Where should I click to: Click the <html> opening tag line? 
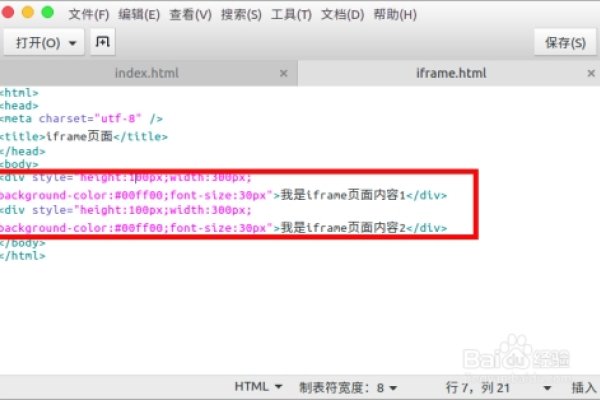click(19, 93)
